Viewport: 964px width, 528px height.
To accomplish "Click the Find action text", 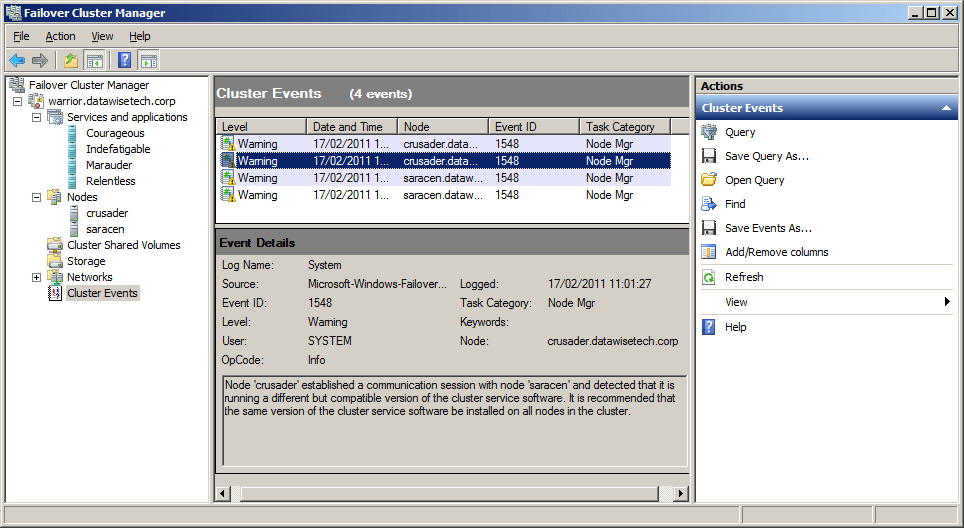I will [x=735, y=204].
